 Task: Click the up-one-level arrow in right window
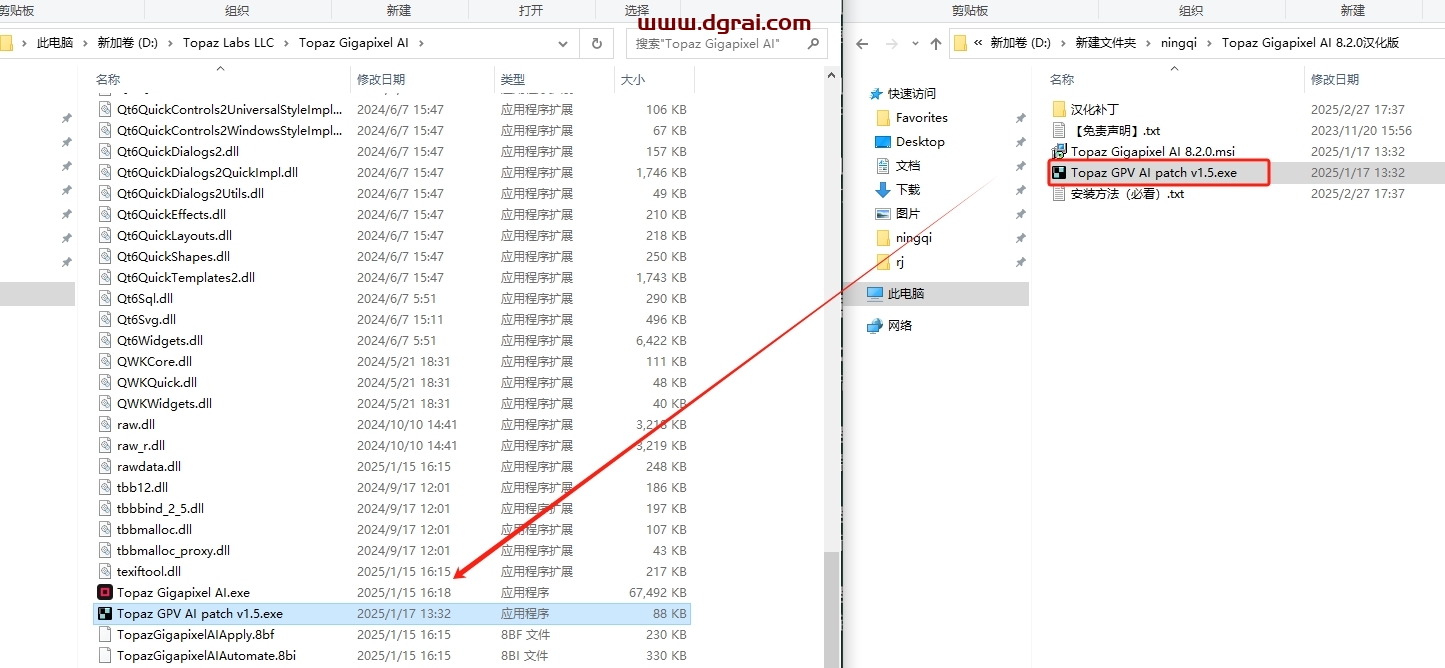[x=936, y=44]
